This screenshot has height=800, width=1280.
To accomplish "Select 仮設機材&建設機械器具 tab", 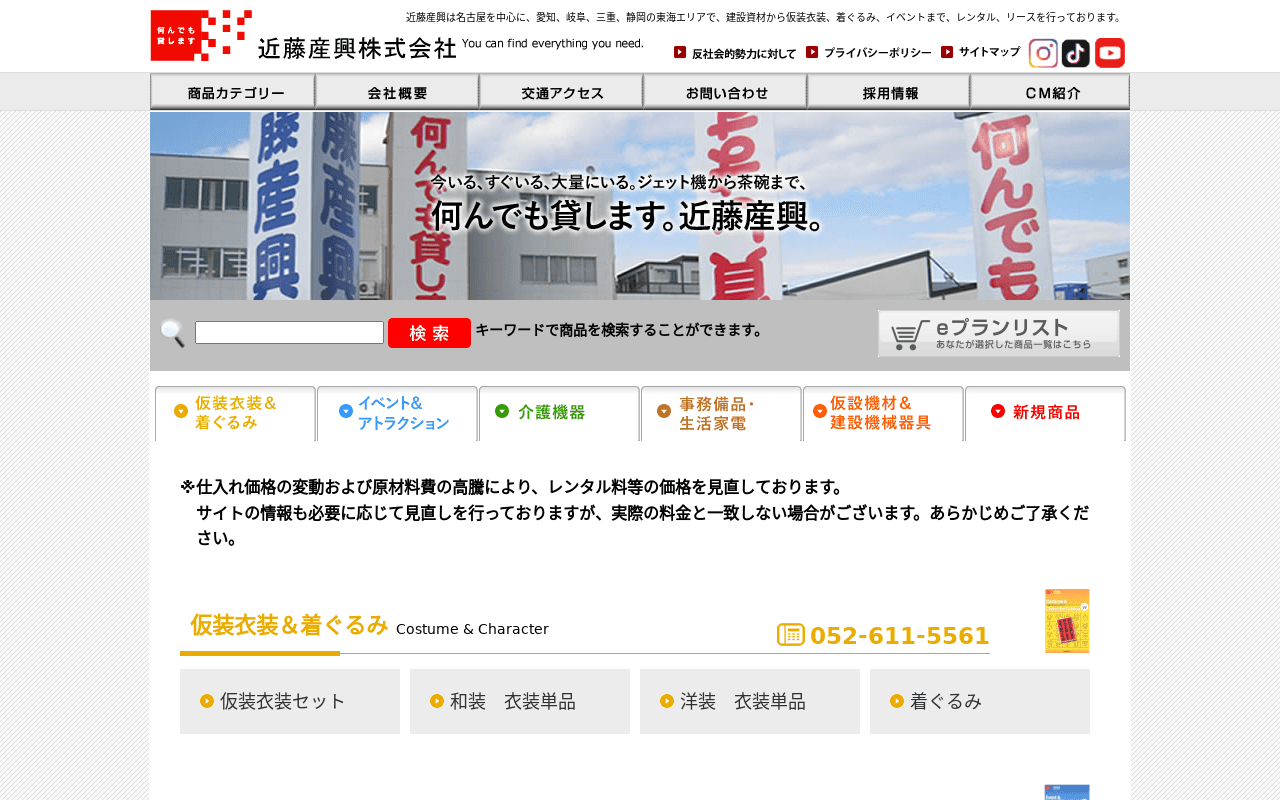I will tap(883, 413).
